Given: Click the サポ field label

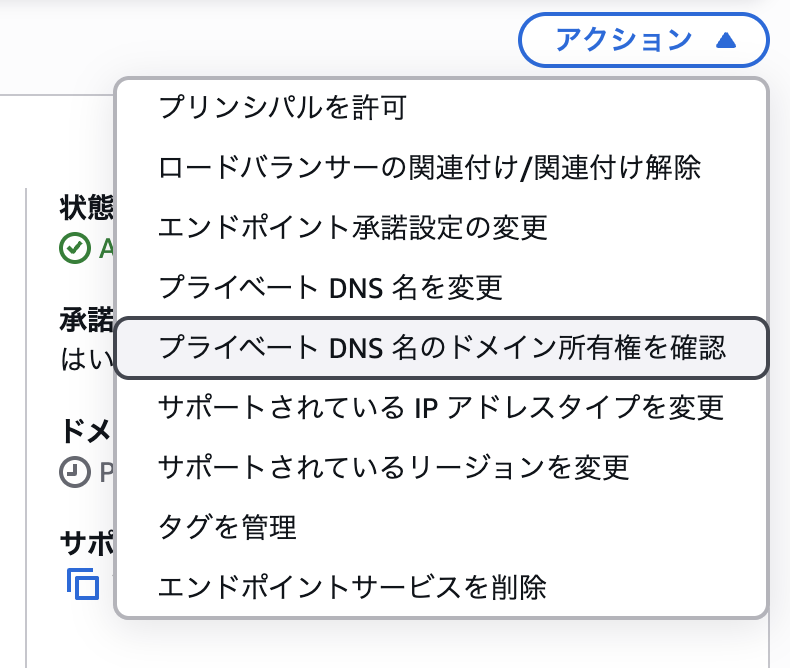Looking at the screenshot, I should (87, 544).
